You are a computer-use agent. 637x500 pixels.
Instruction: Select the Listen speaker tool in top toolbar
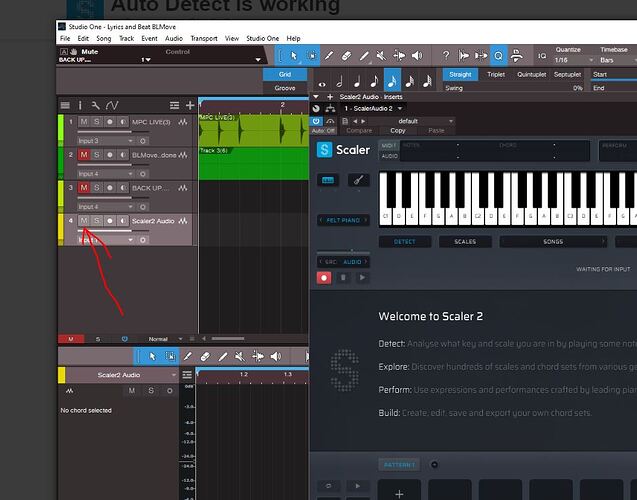click(417, 56)
